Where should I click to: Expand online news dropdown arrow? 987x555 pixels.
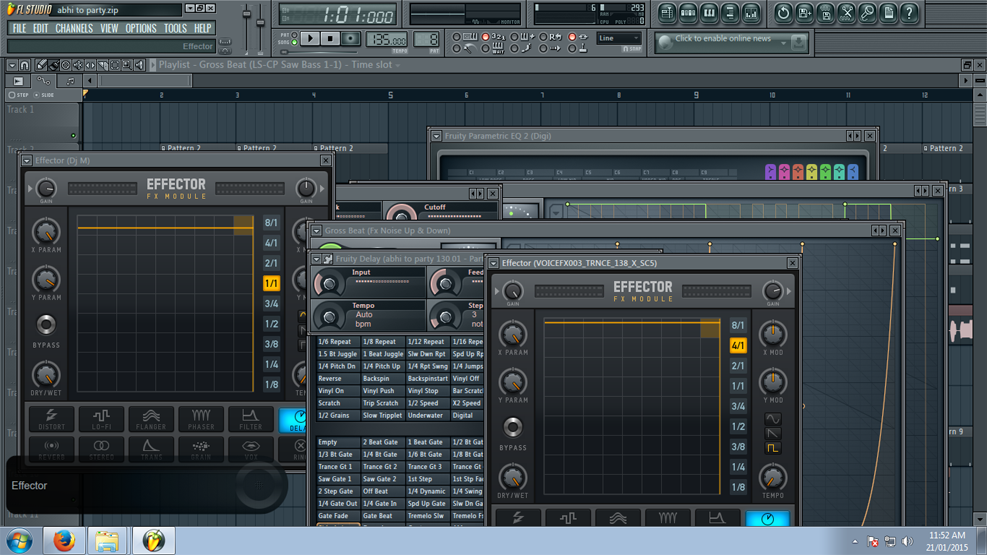(x=783, y=43)
